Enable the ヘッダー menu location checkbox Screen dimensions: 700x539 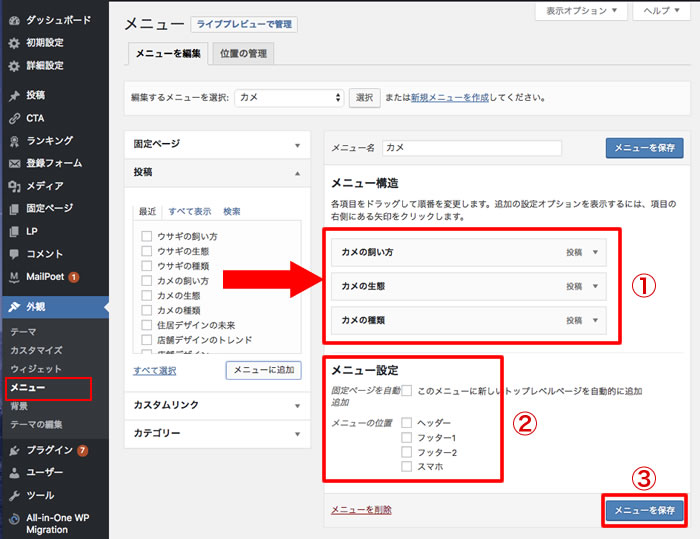point(406,423)
